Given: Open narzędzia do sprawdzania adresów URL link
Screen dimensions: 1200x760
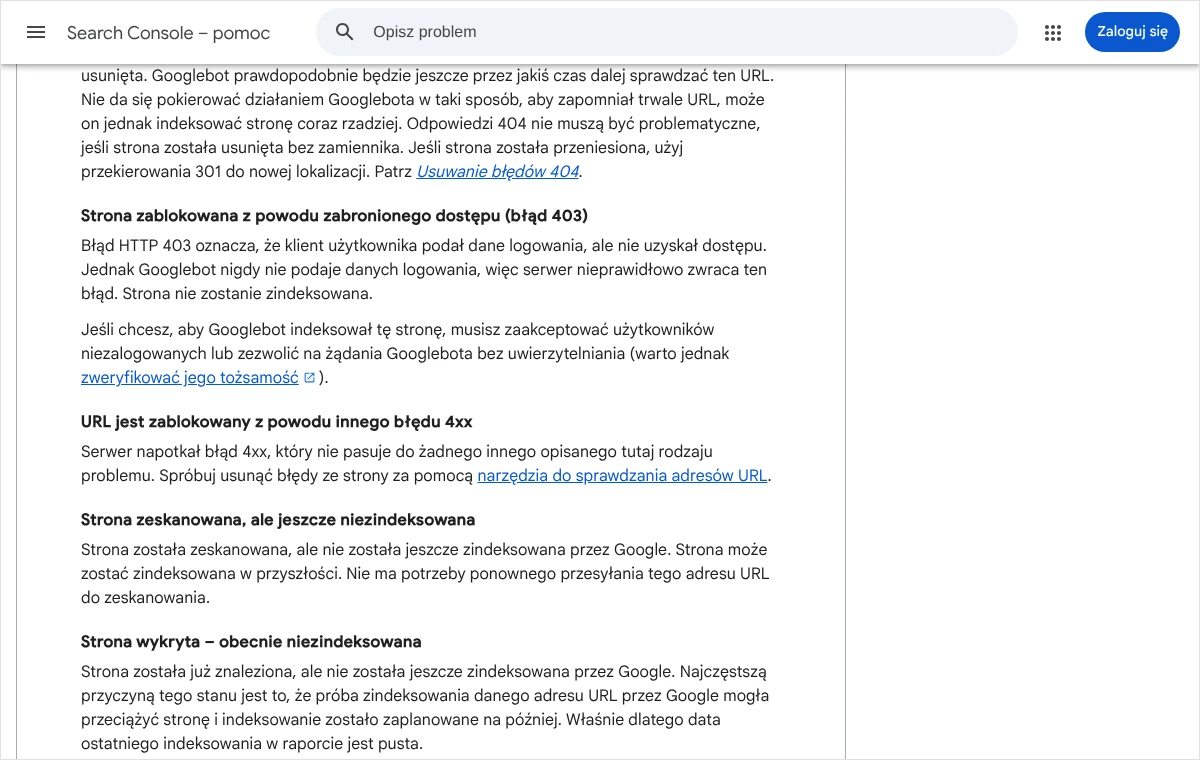Looking at the screenshot, I should click(x=622, y=476).
